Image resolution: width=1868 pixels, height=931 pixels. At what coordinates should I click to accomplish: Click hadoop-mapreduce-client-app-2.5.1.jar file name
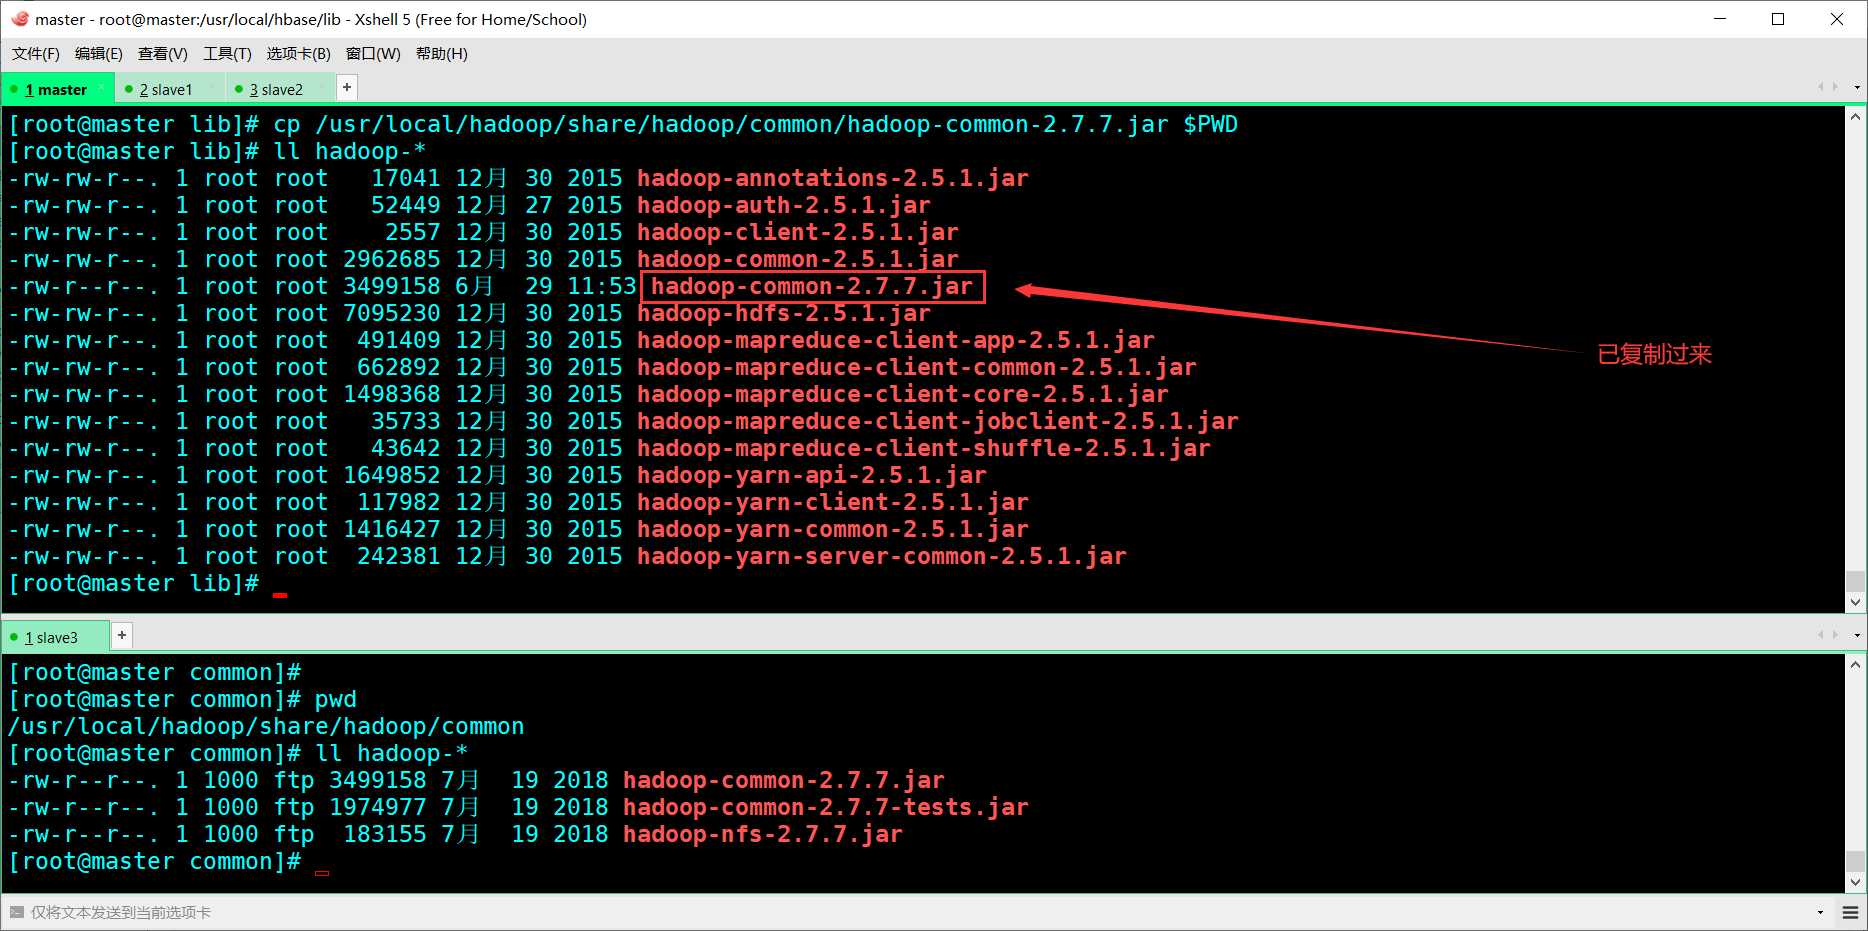(896, 340)
